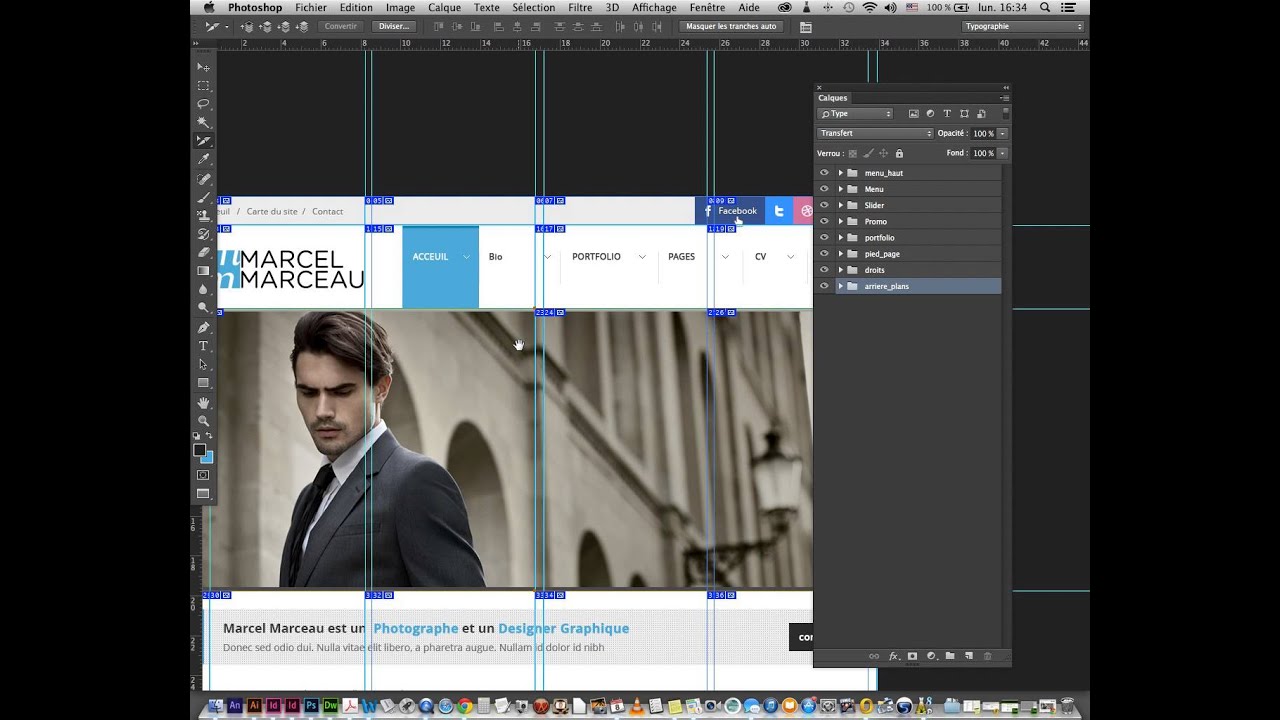The image size is (1280, 720).
Task: Change screen mode from toolbox
Action: pos(203,494)
